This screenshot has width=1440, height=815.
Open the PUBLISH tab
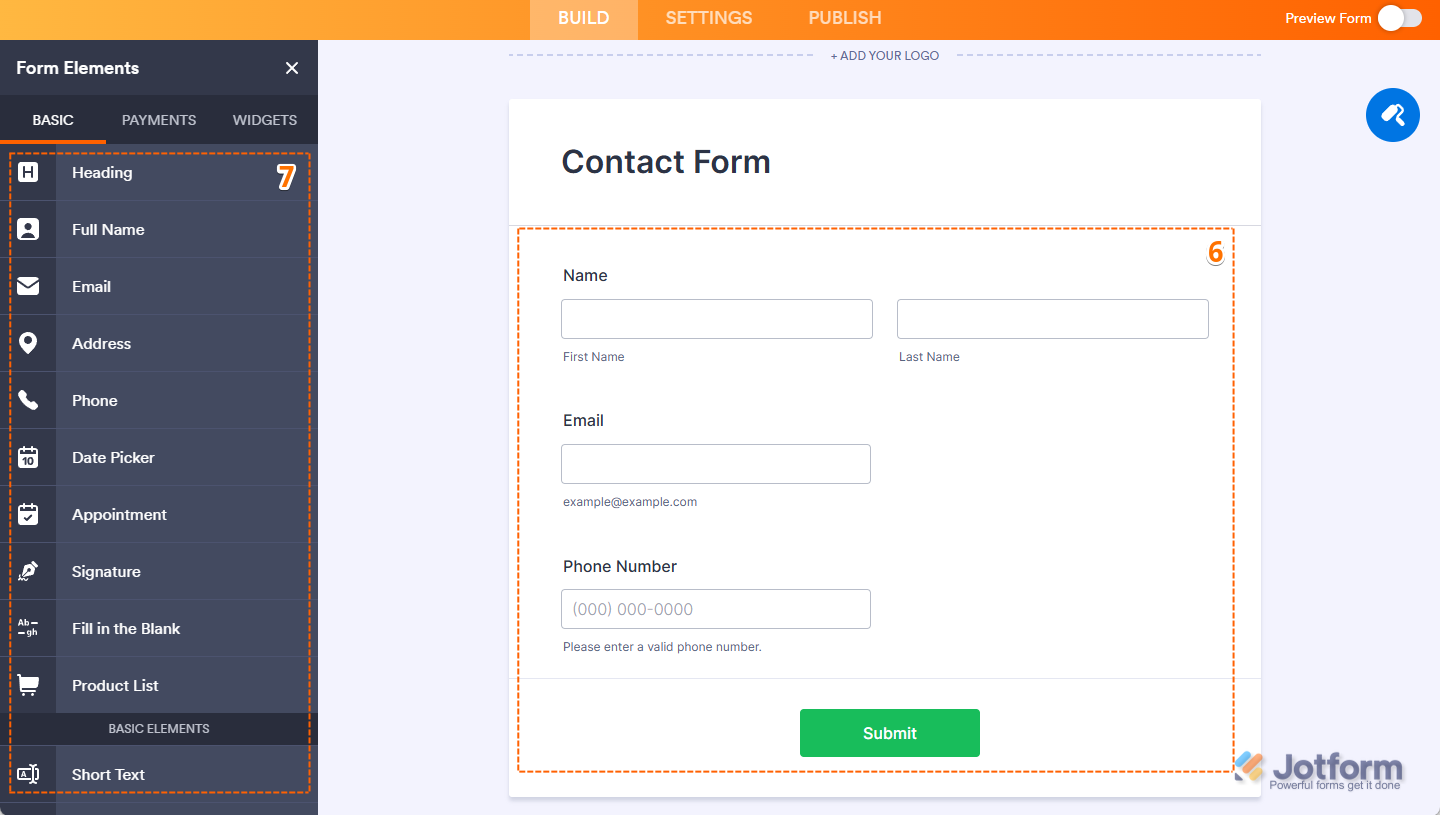tap(845, 18)
